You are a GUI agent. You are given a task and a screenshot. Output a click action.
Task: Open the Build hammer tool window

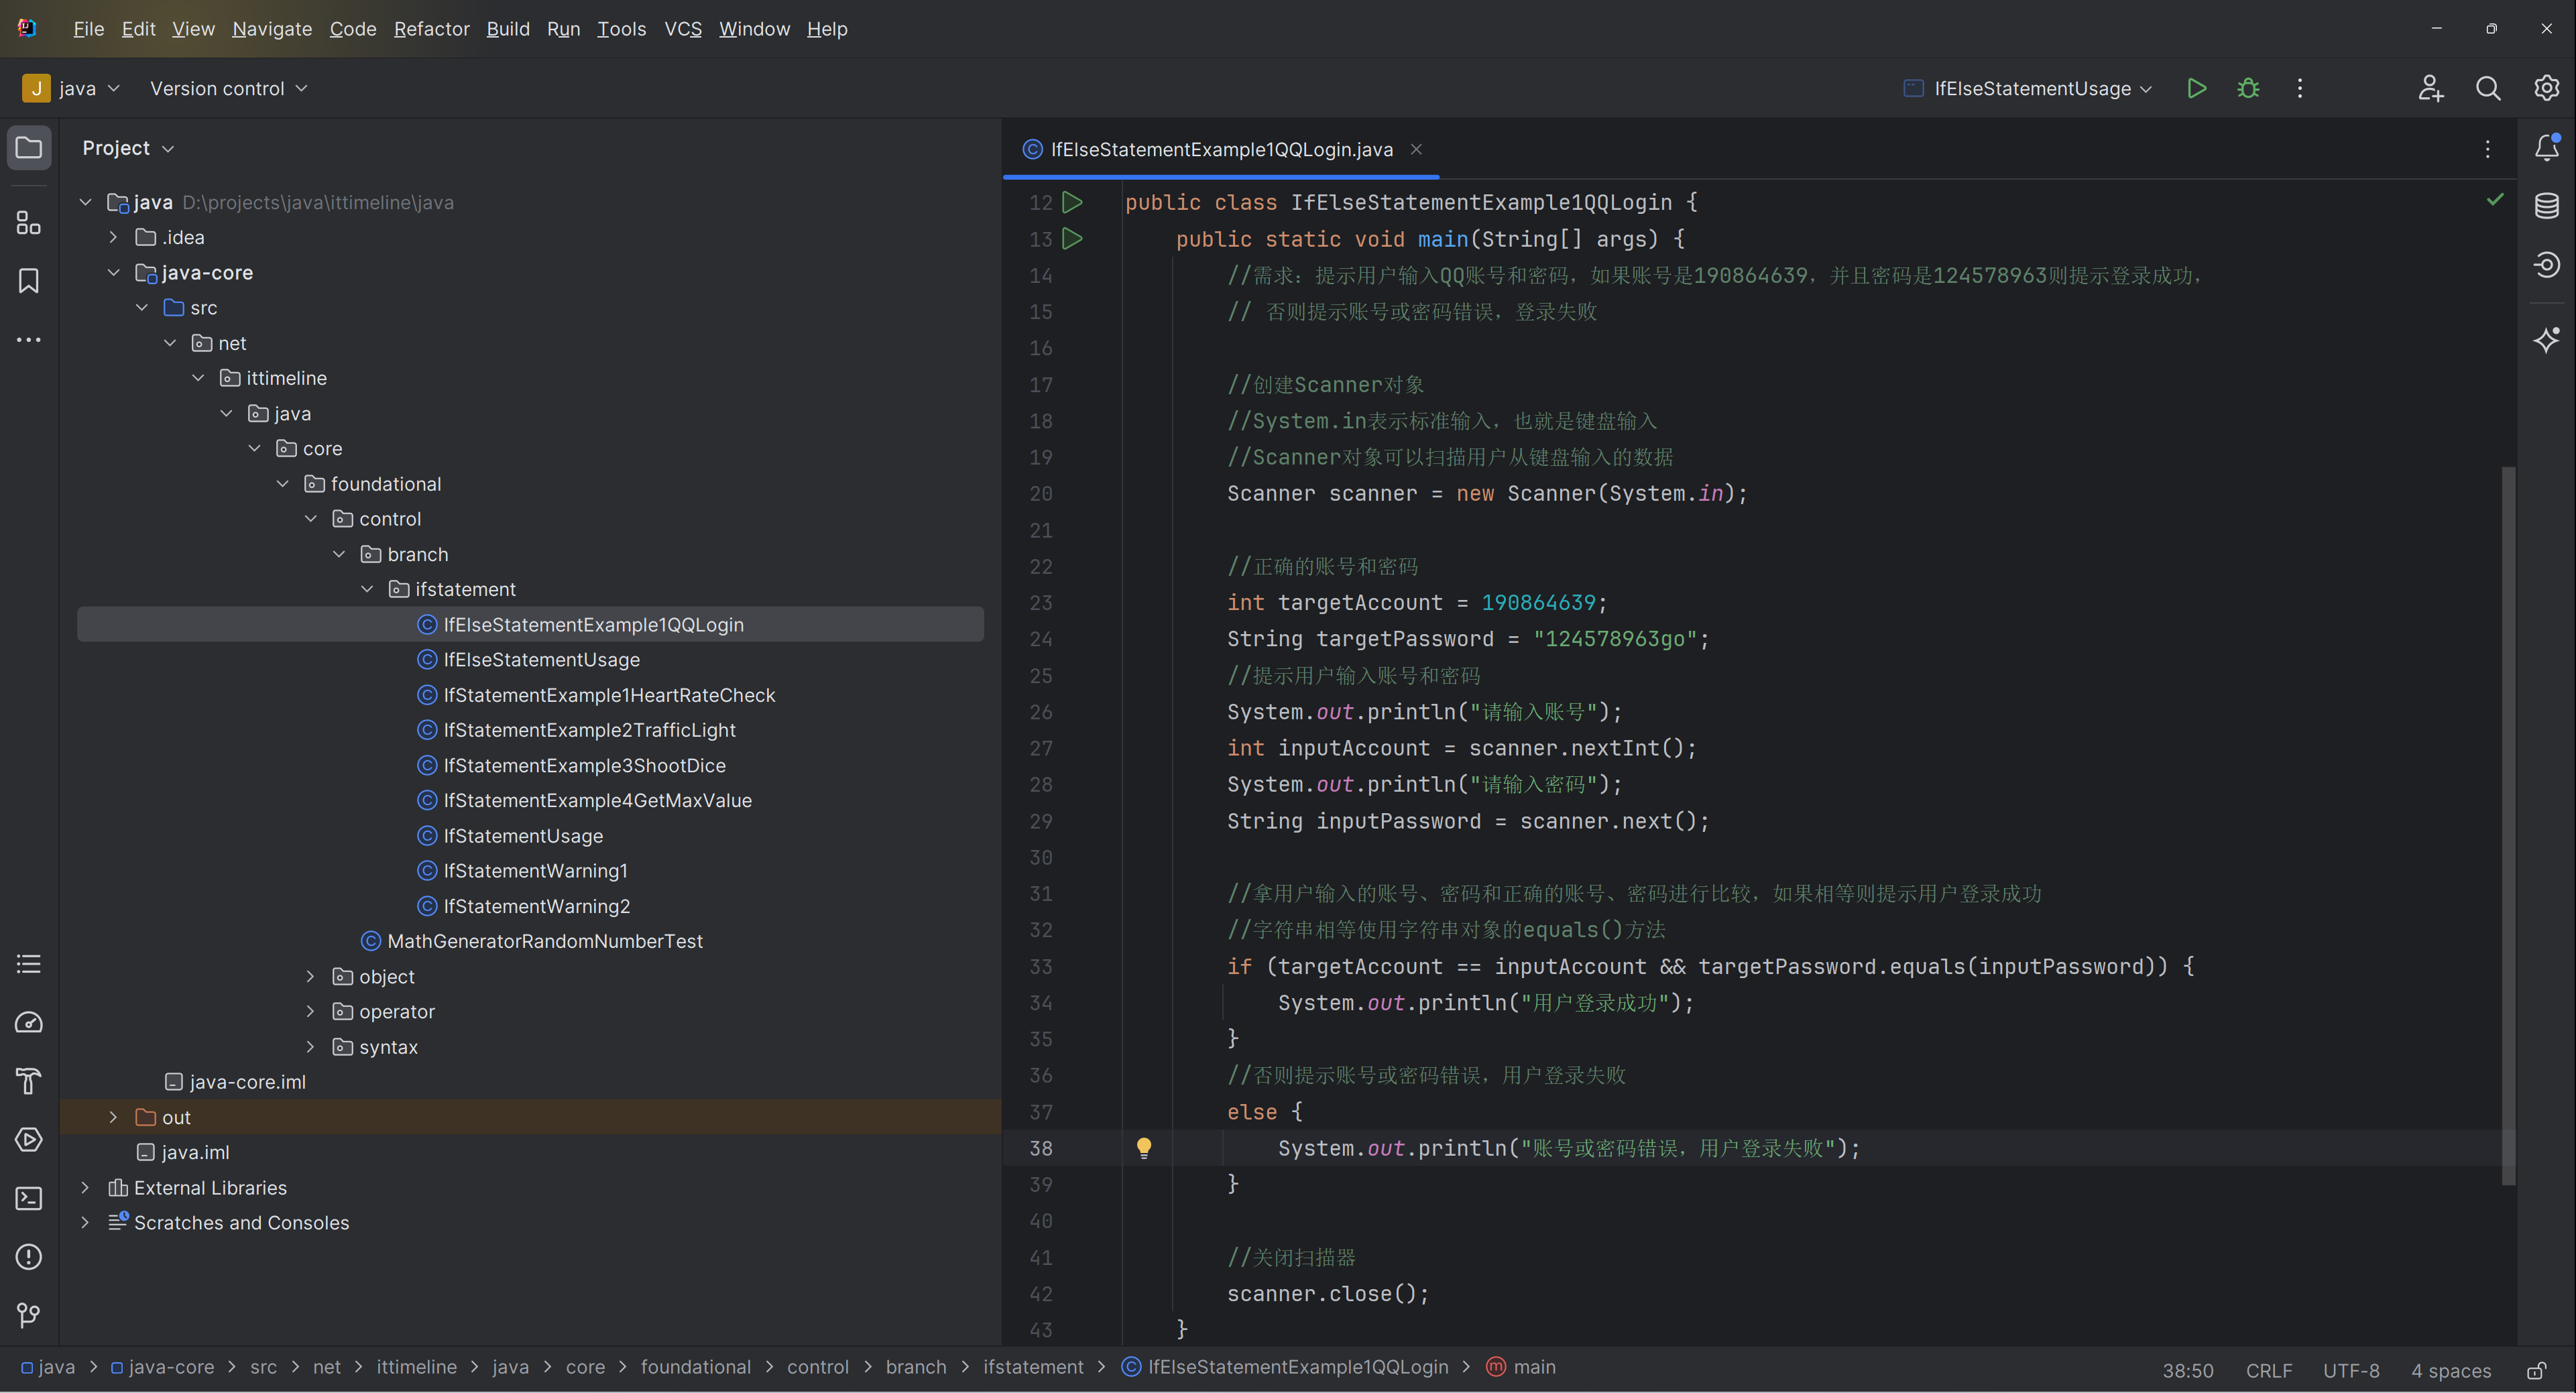29,1081
